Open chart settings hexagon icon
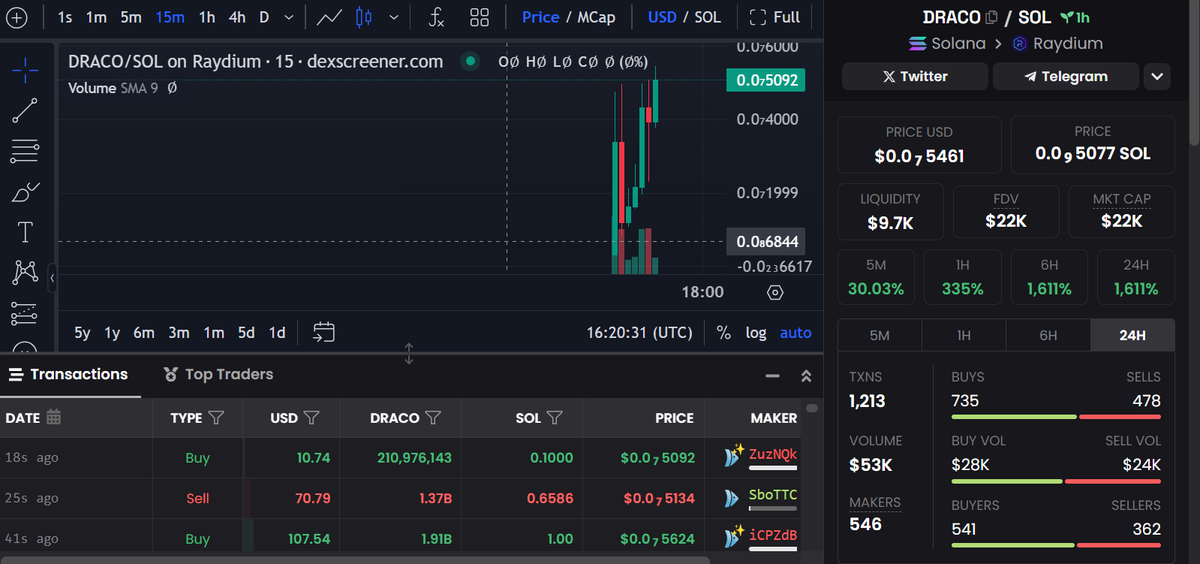This screenshot has height=564, width=1200. (x=775, y=292)
